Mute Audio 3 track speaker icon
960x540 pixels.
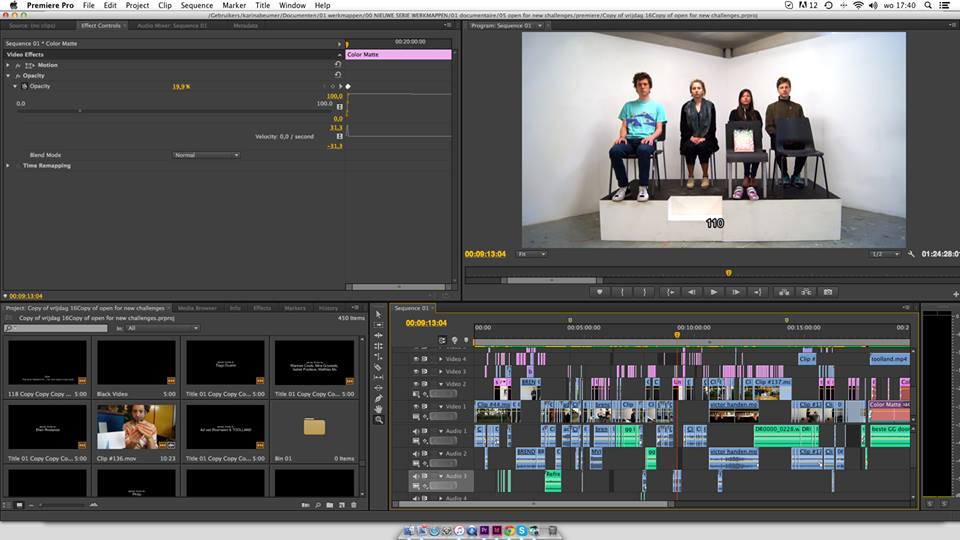(x=416, y=476)
